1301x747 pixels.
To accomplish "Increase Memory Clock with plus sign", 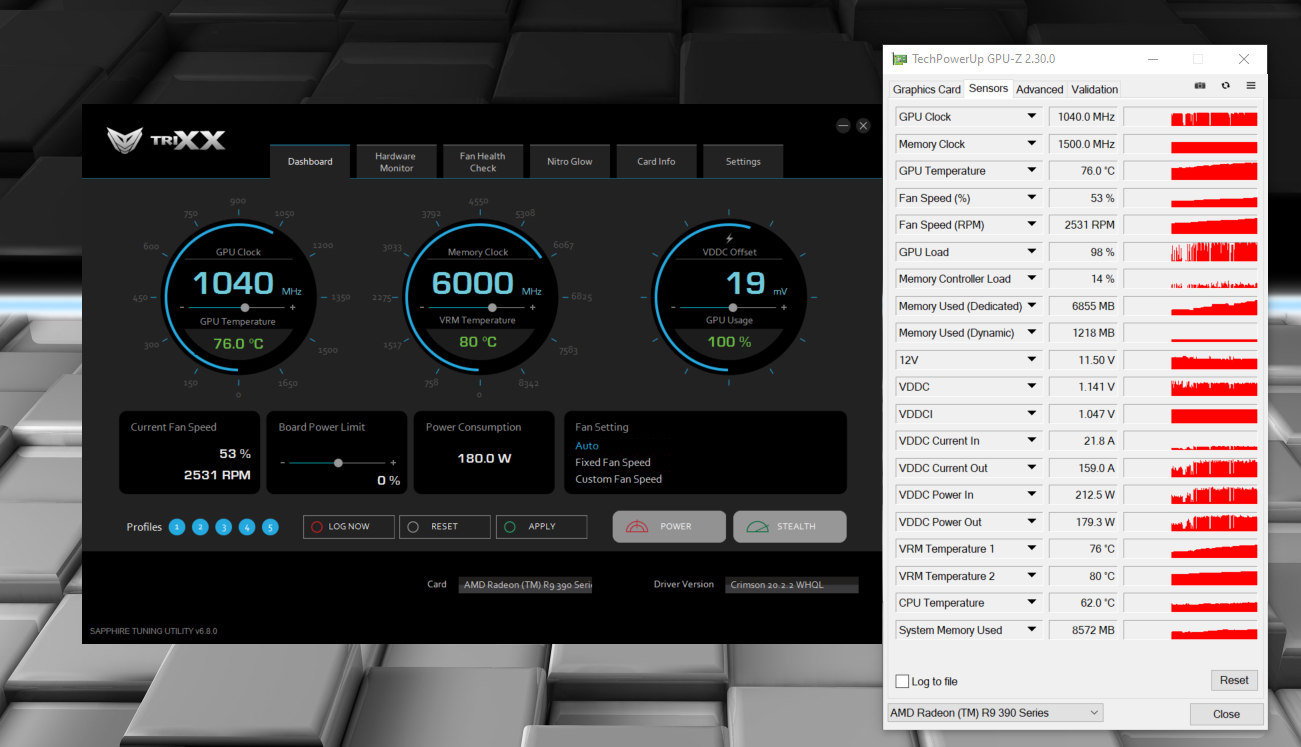I will [x=533, y=307].
